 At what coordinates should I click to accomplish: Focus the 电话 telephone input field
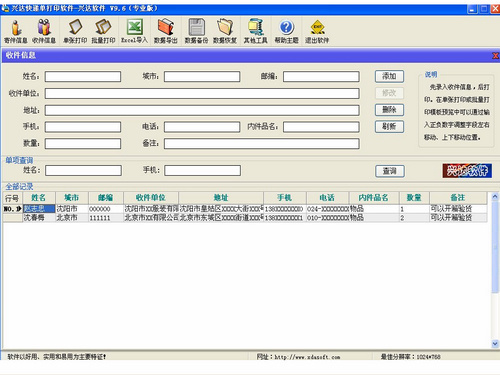(x=202, y=127)
